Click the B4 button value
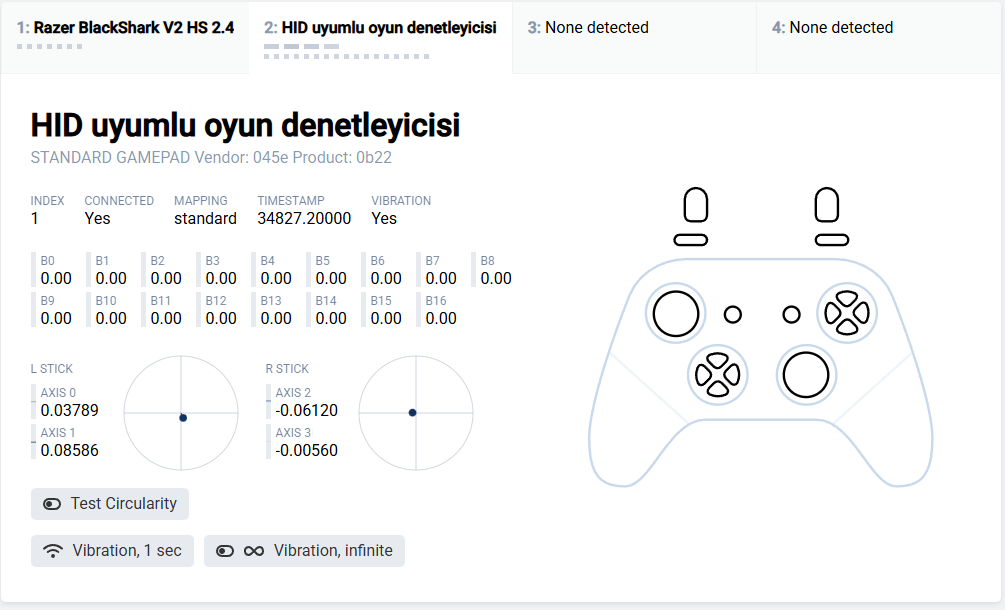 pyautogui.click(x=276, y=279)
